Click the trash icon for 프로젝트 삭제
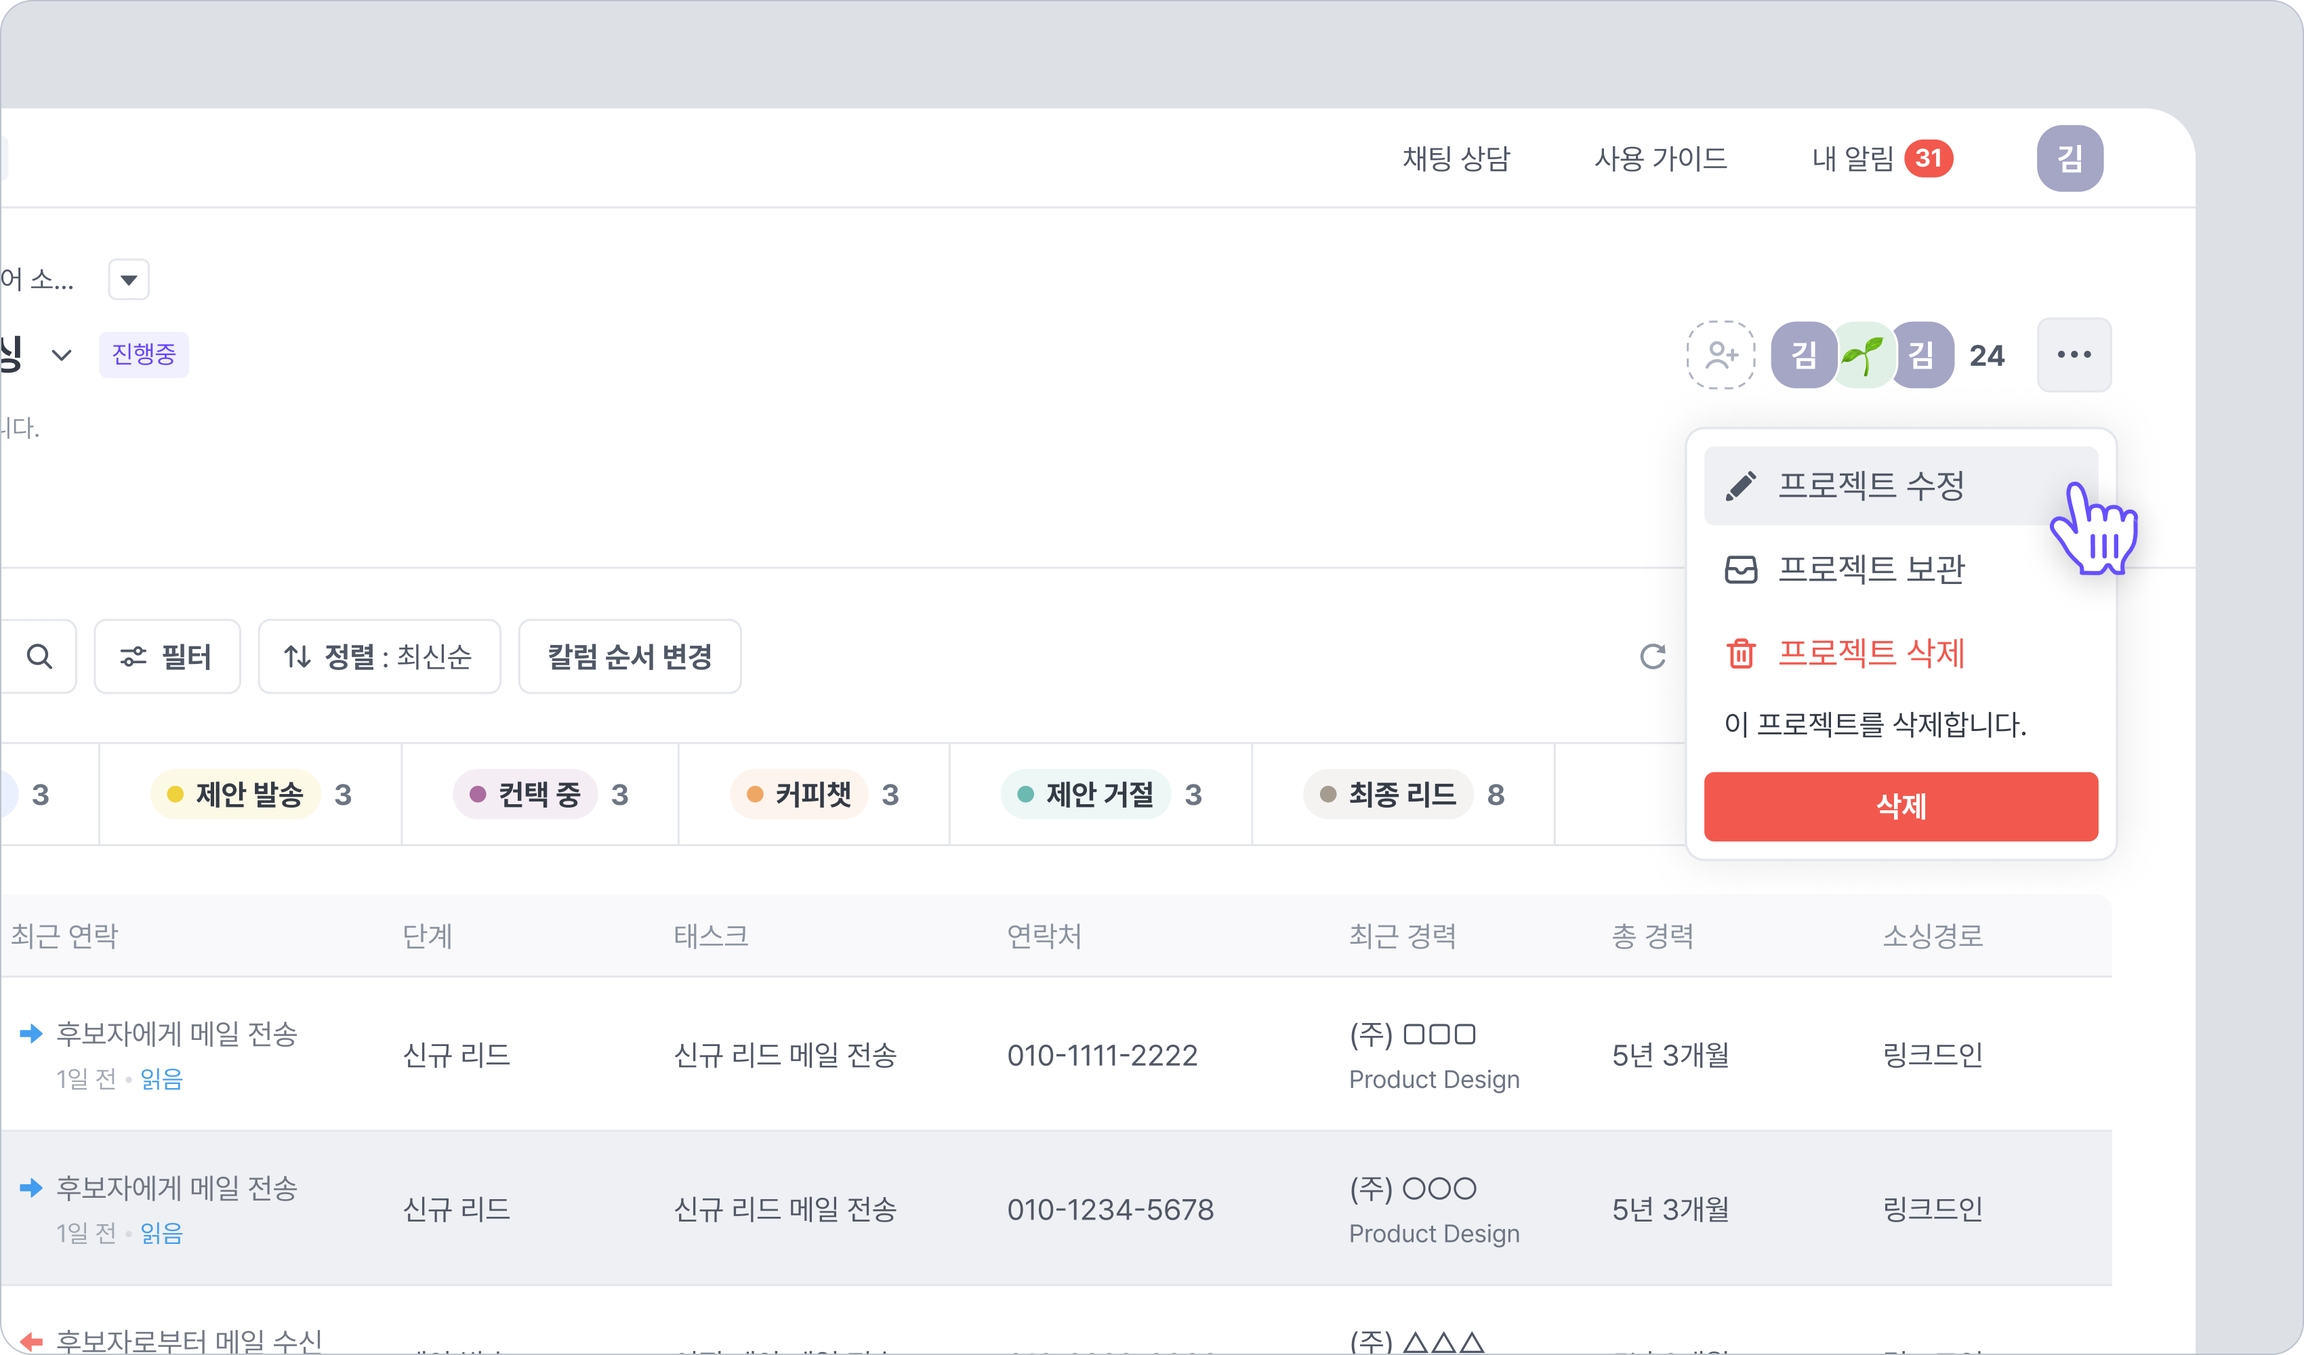The image size is (2304, 1355). click(1741, 653)
